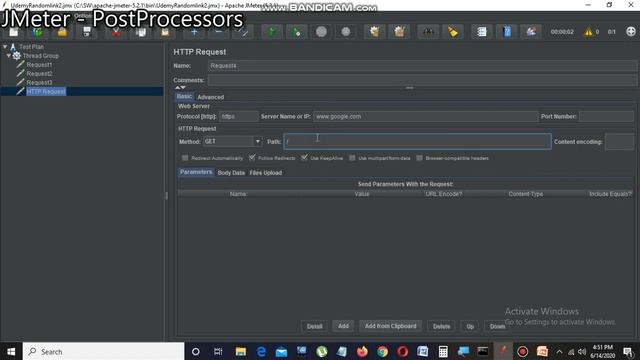The width and height of the screenshot is (640, 360).
Task: Open Search with binoculars icon
Action: pos(428,32)
